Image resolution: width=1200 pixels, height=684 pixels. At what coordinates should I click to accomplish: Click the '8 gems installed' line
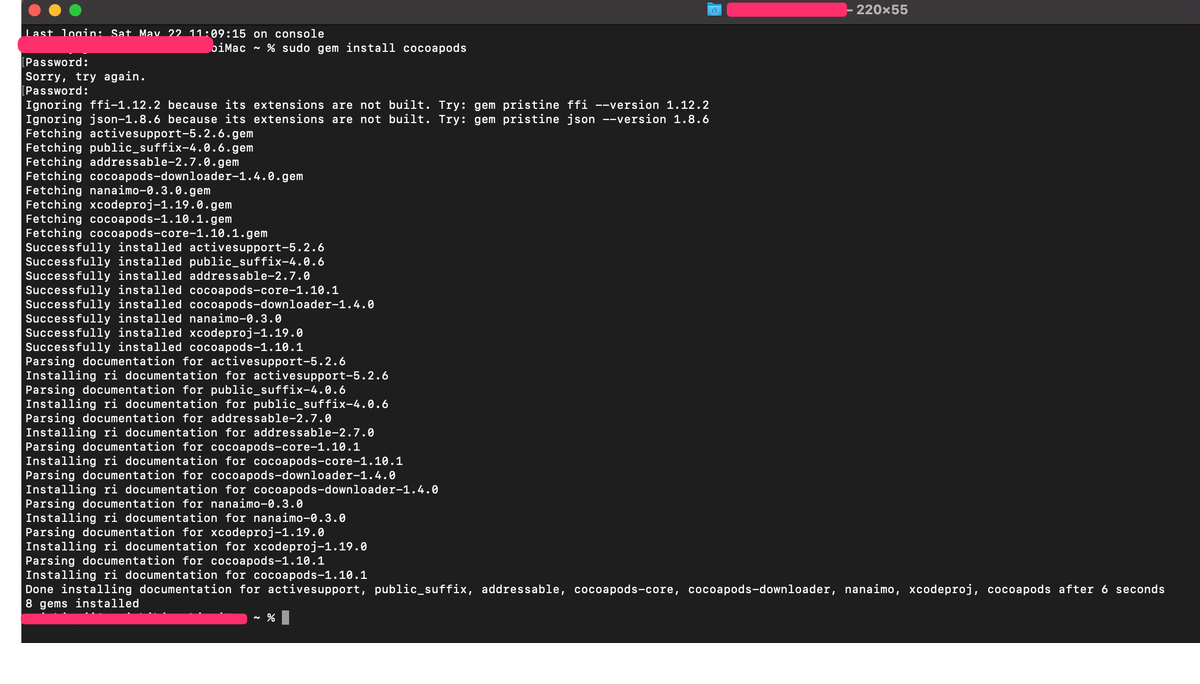(82, 603)
